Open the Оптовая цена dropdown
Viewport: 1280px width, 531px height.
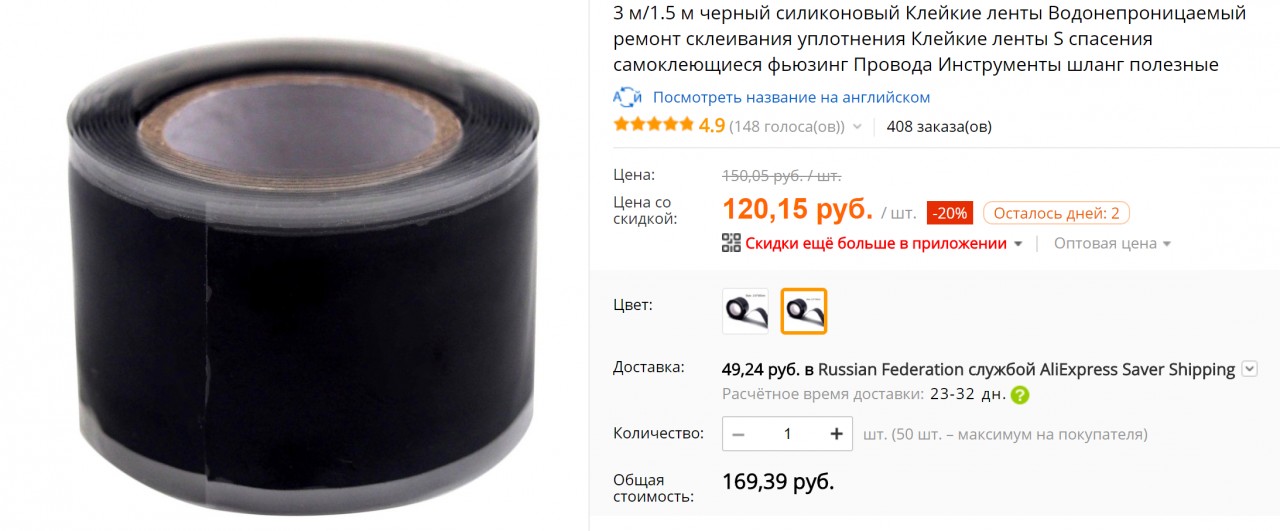(x=1112, y=243)
